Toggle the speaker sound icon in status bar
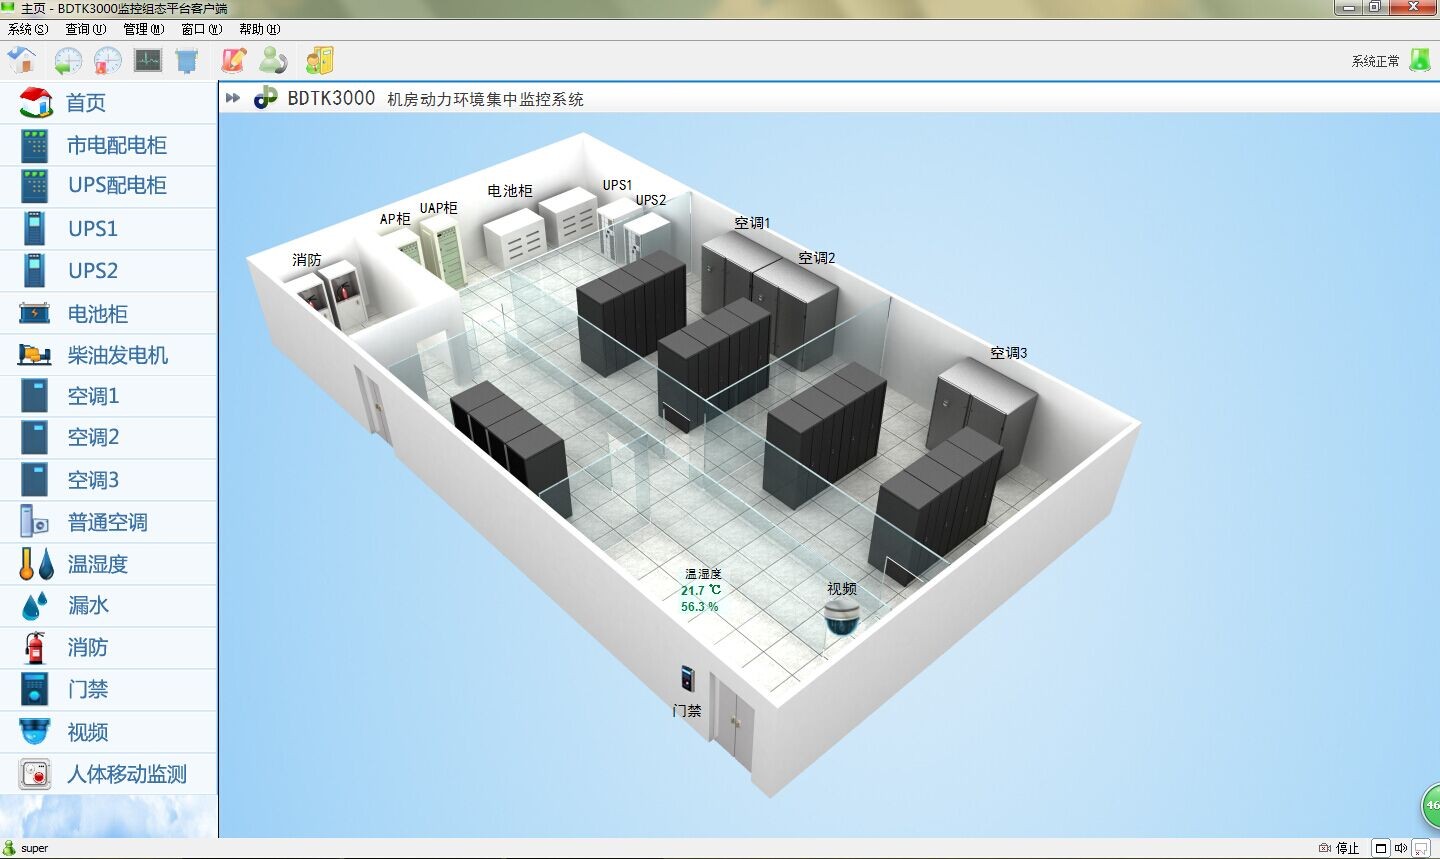This screenshot has width=1440, height=859. click(1401, 848)
